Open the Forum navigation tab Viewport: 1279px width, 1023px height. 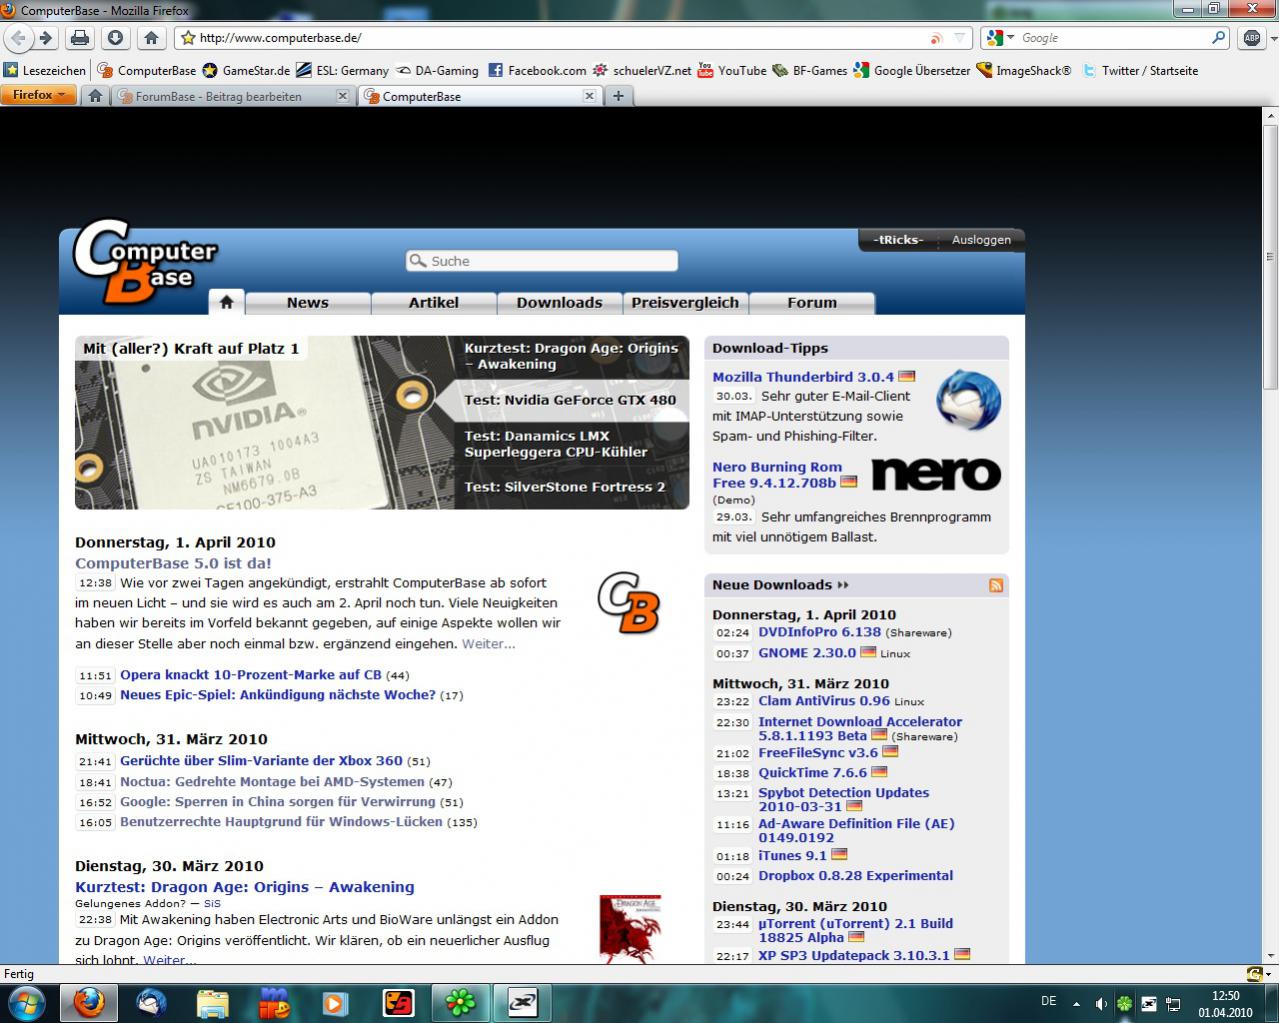[x=812, y=302]
